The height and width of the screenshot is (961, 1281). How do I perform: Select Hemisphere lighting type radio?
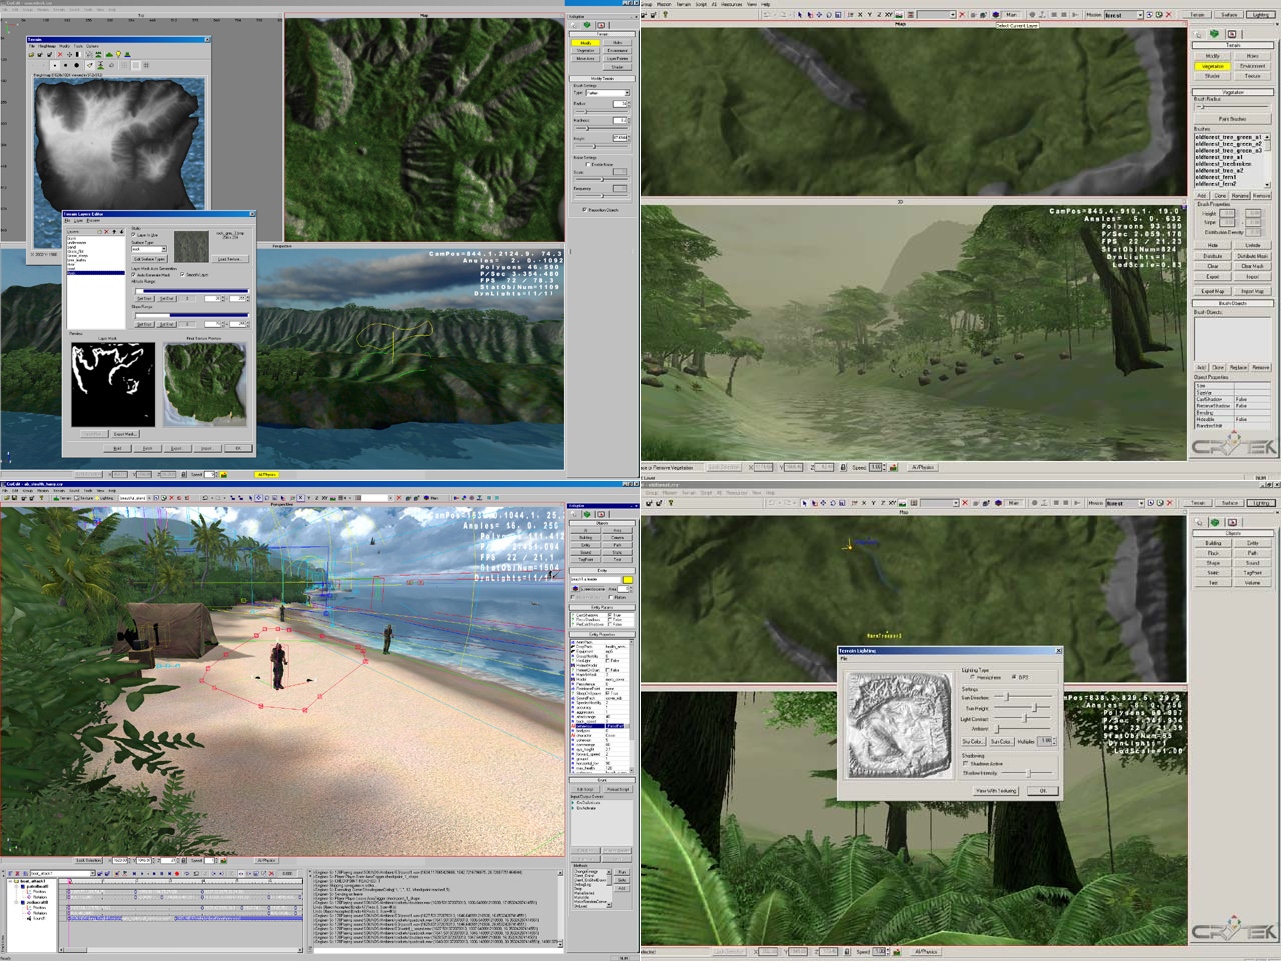click(x=973, y=677)
